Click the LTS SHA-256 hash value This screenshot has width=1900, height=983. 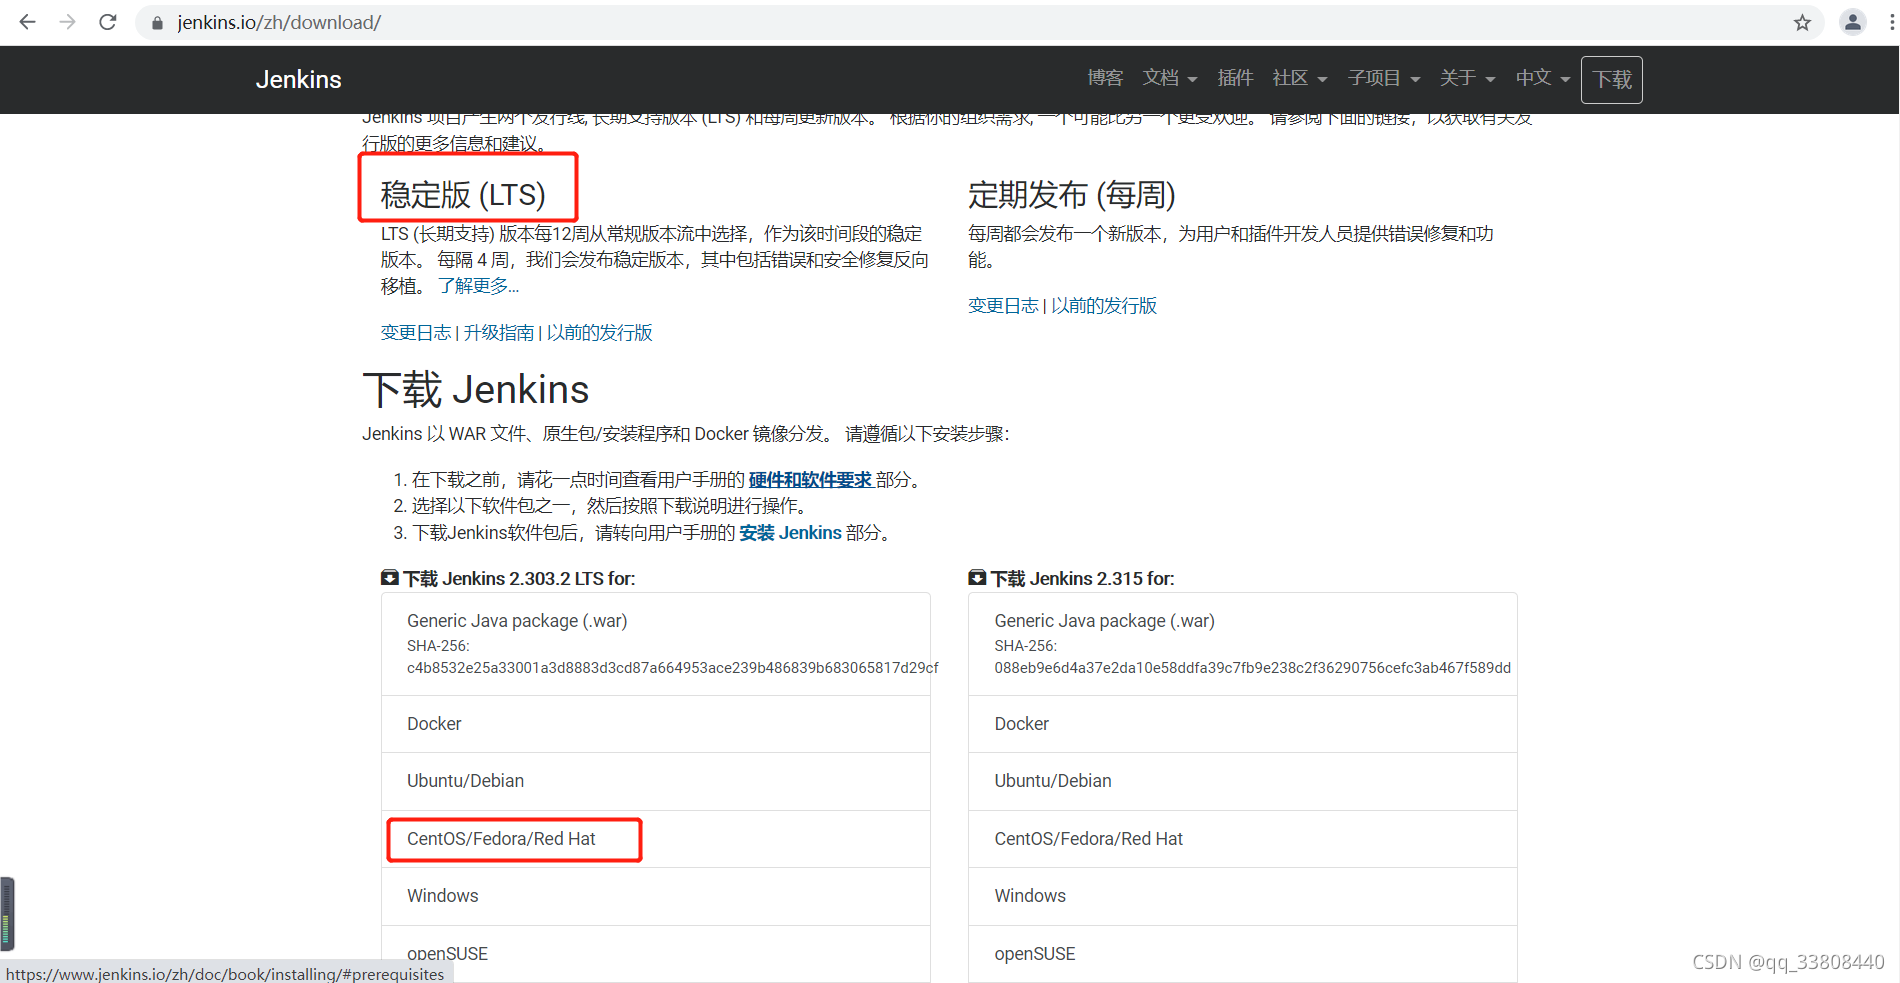pos(673,668)
